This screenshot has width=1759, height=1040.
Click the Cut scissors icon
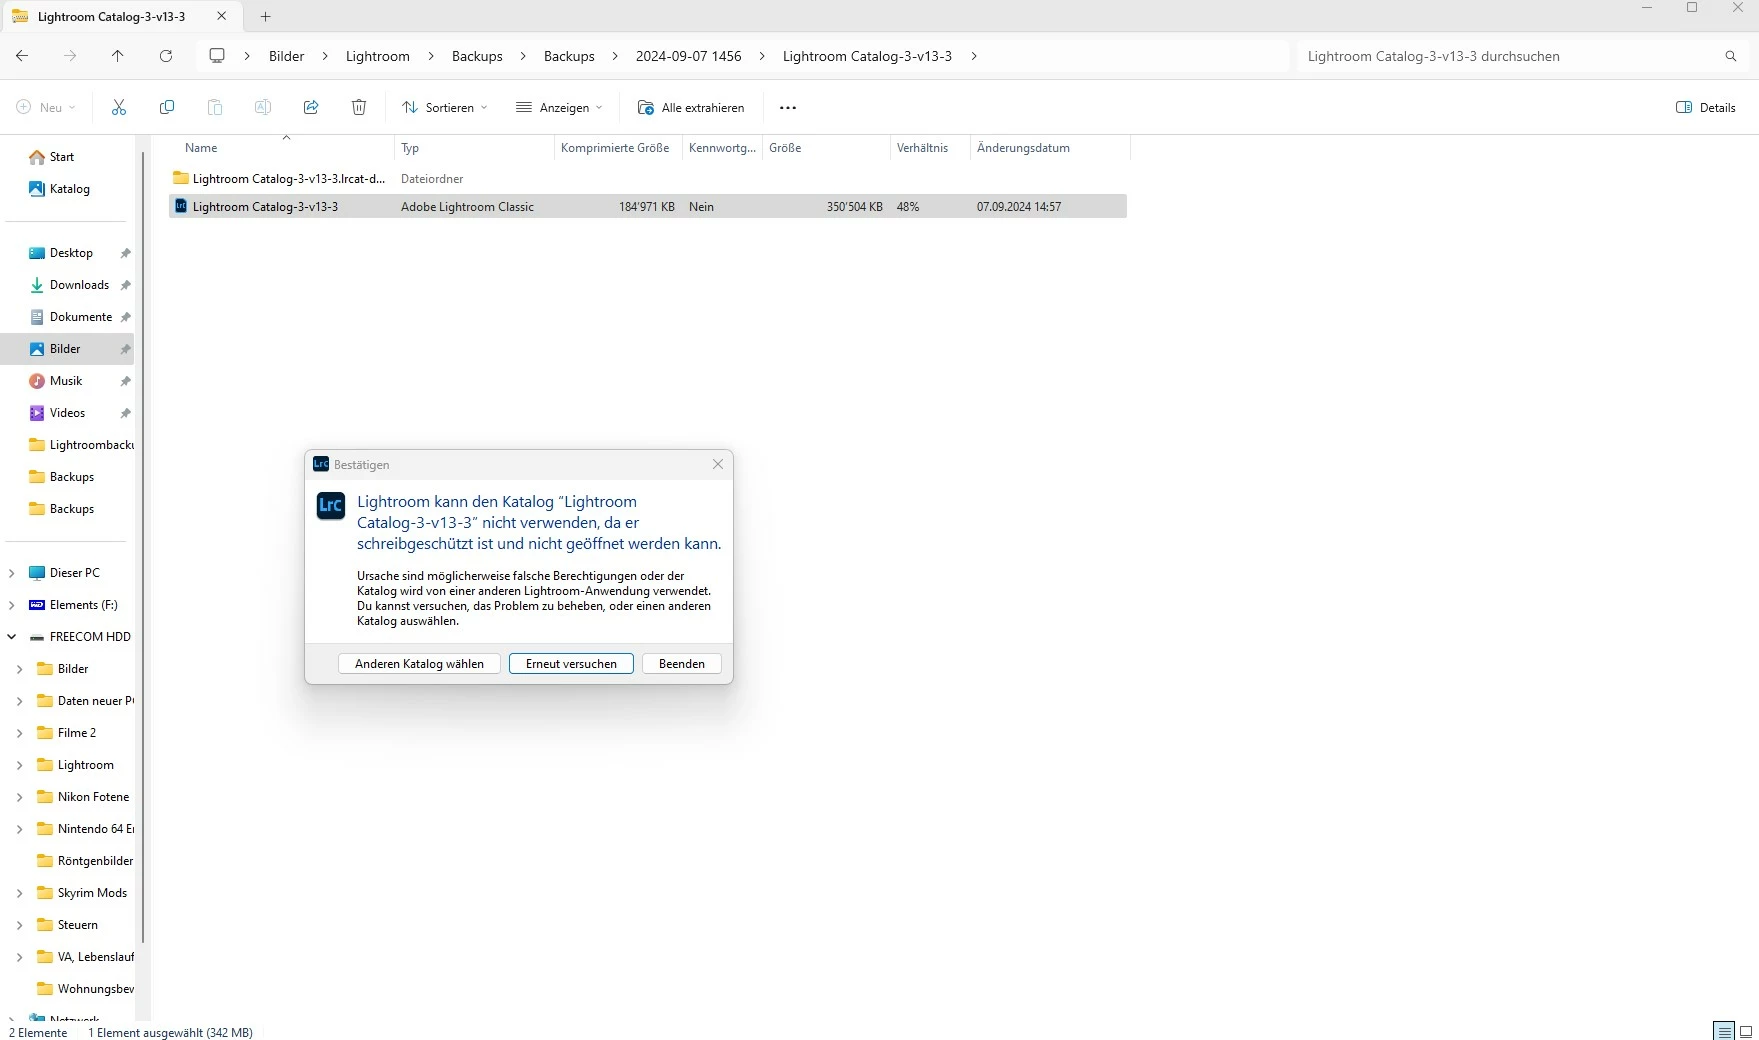pos(119,107)
